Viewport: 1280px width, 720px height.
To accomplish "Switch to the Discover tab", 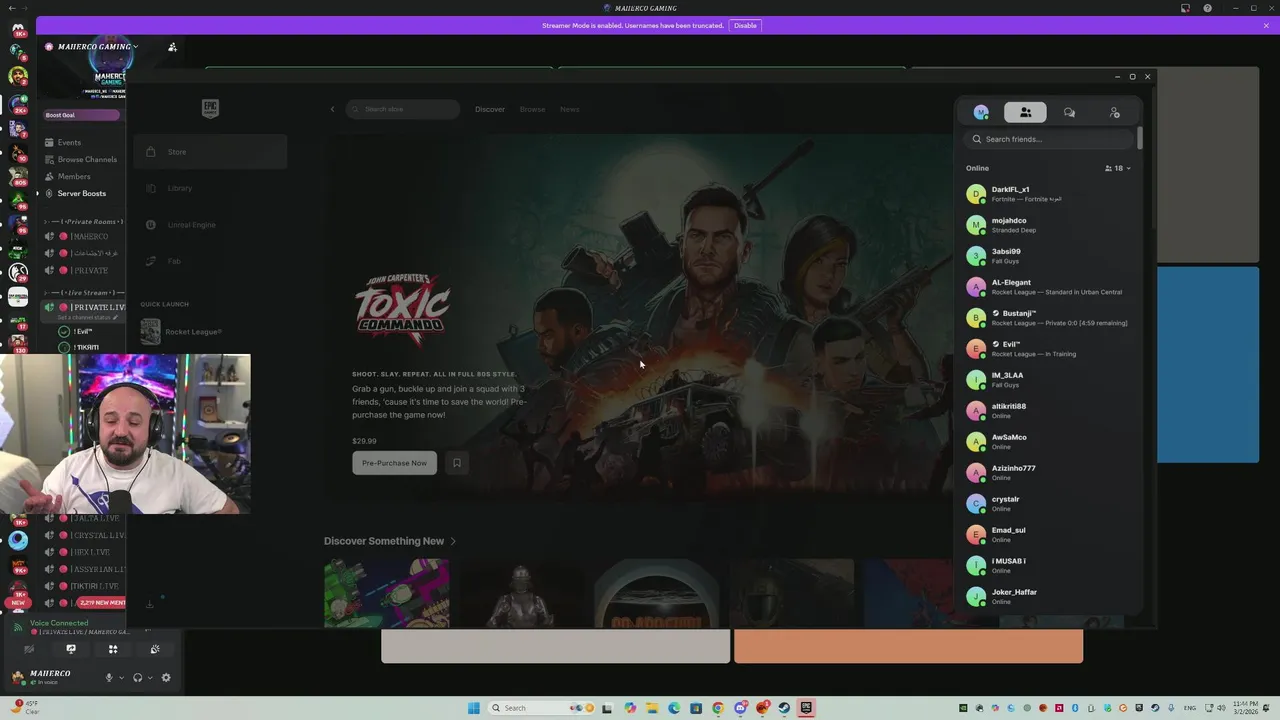I will 490,109.
